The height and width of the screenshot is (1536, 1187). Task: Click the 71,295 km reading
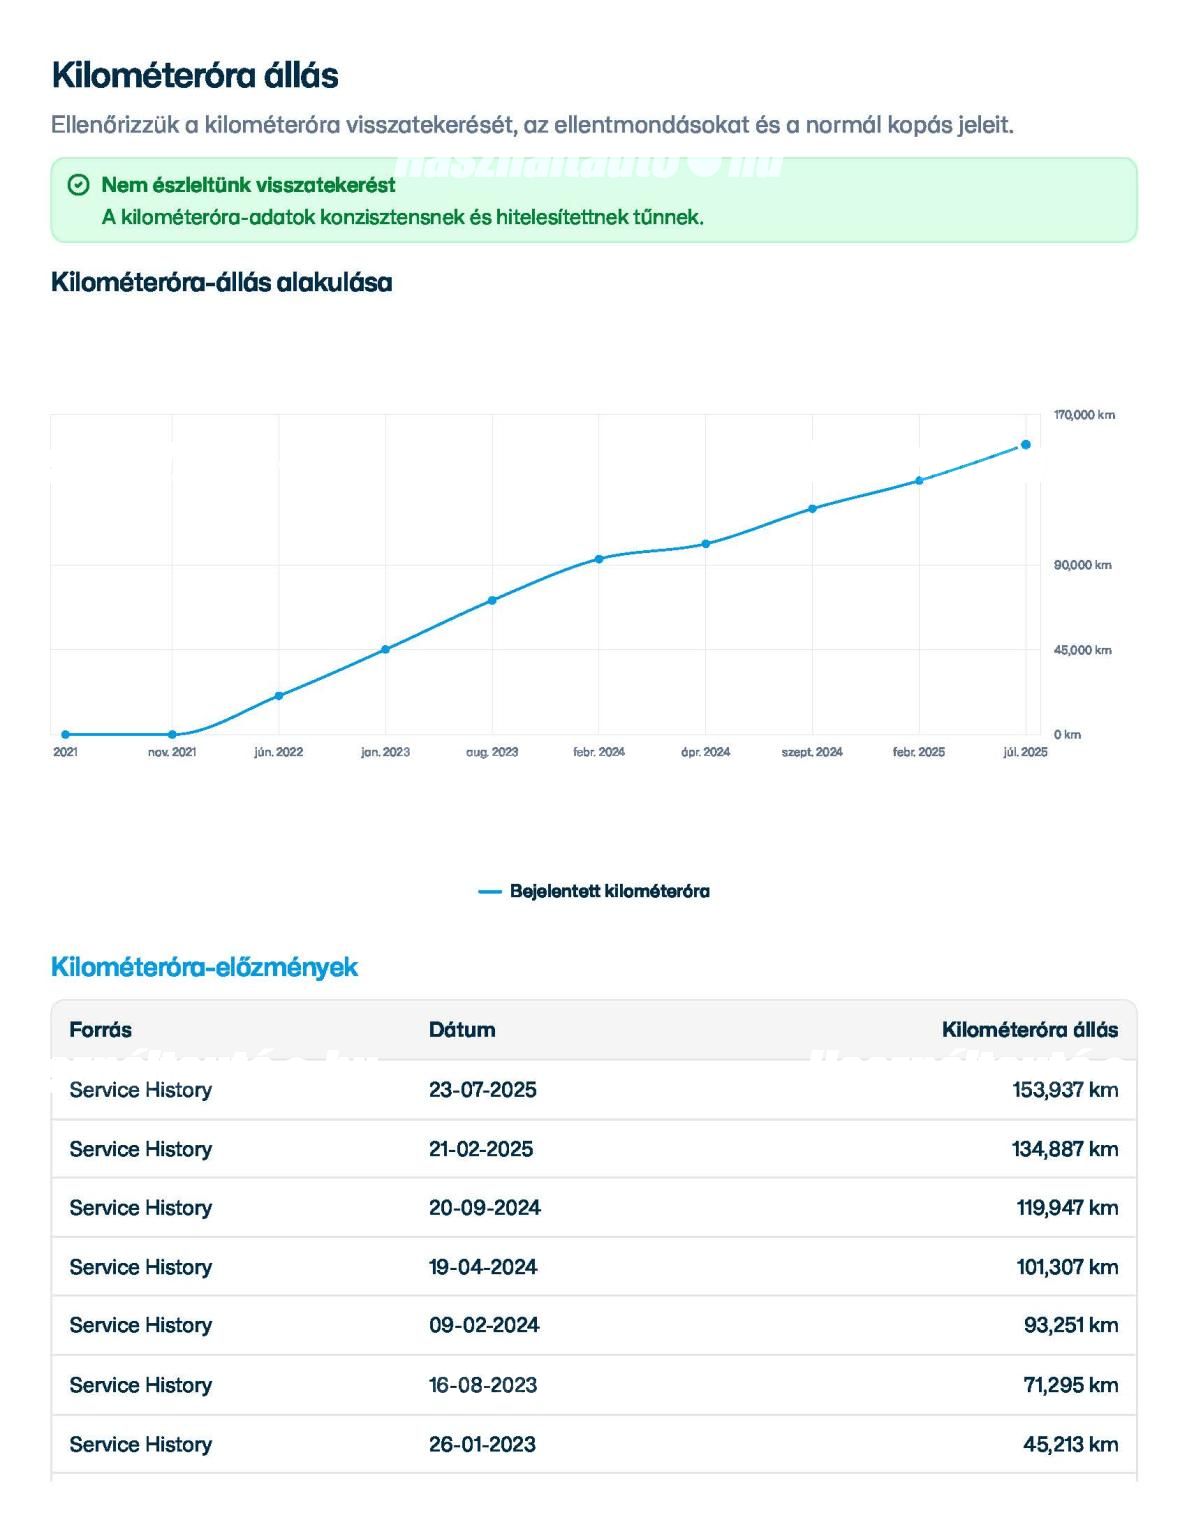coord(1071,1385)
